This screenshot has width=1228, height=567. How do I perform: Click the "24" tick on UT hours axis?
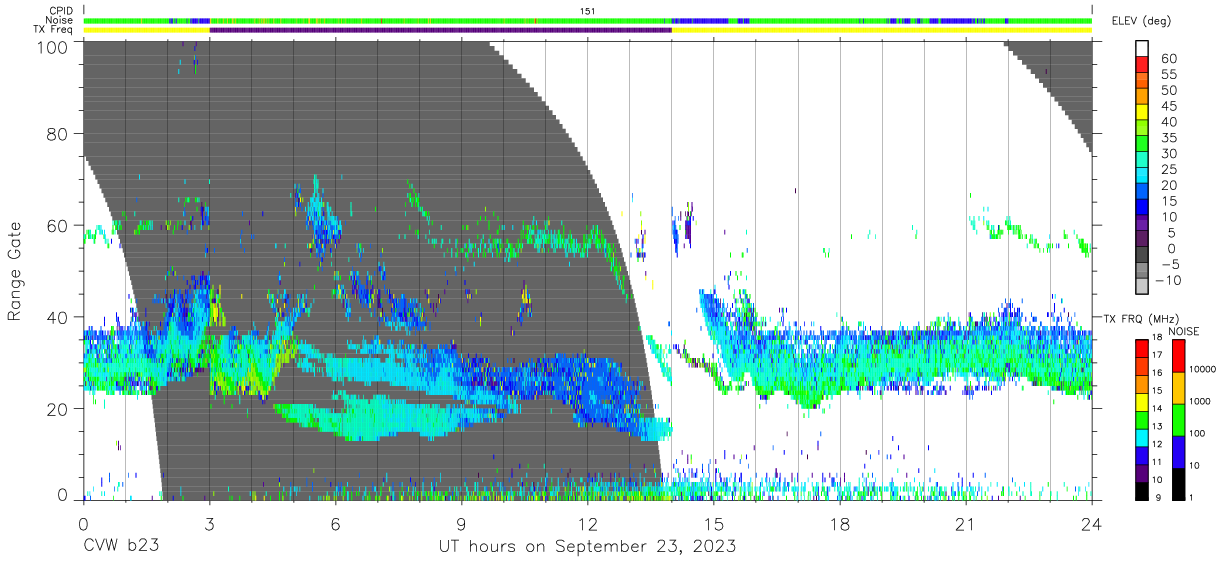(1092, 523)
